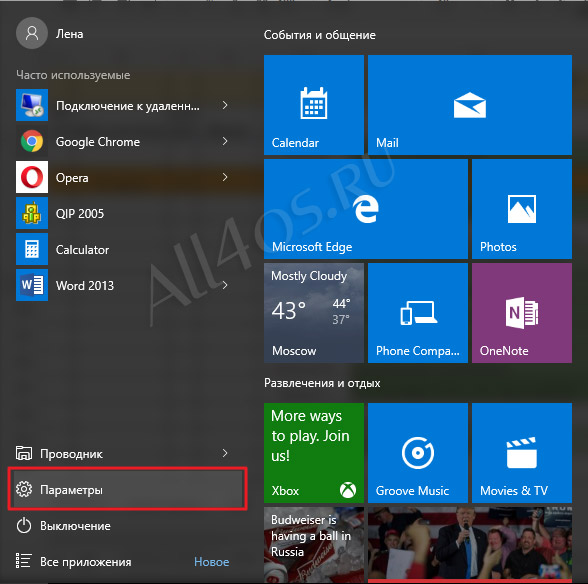Viewport: 588px width, 584px height.
Task: Click the Подключение к удаленн... label
Action: pyautogui.click(x=128, y=106)
